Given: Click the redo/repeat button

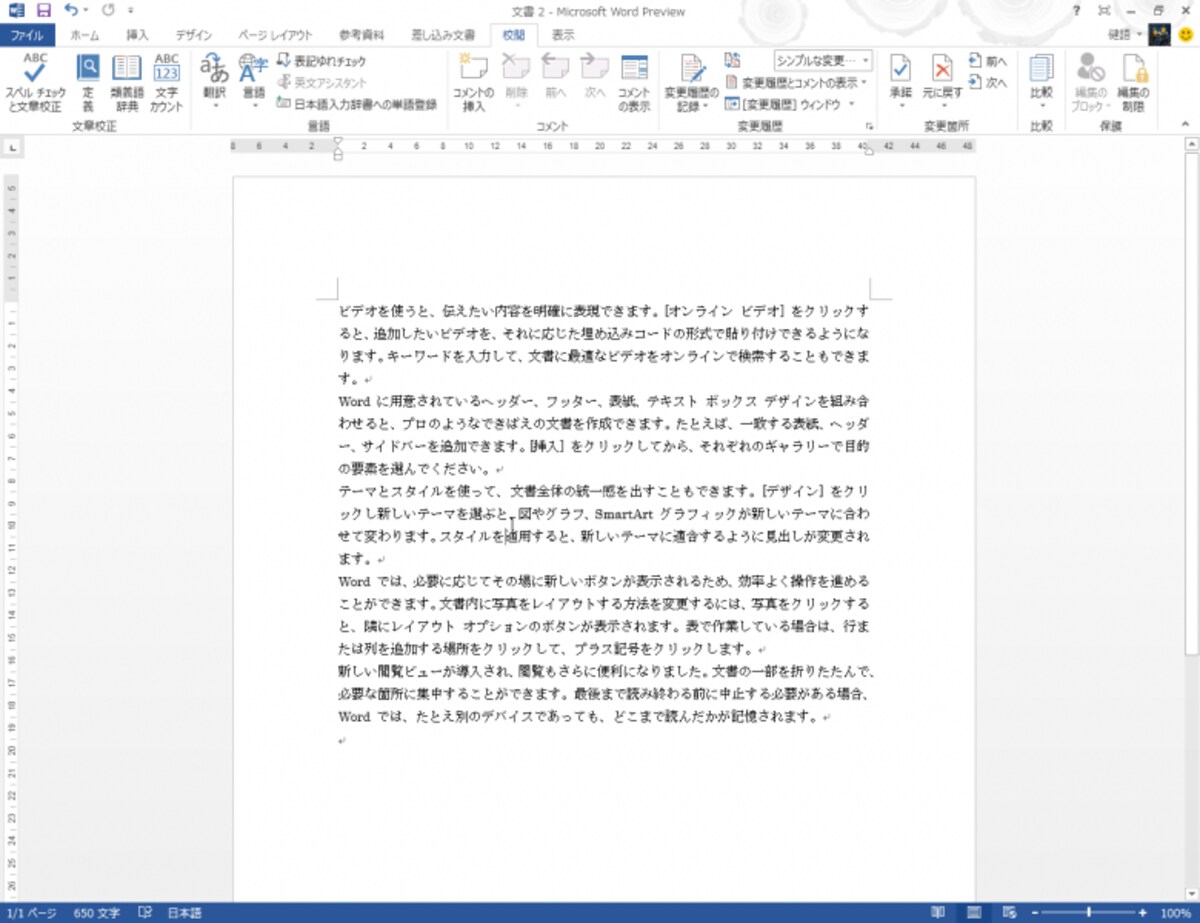Looking at the screenshot, I should (x=107, y=11).
